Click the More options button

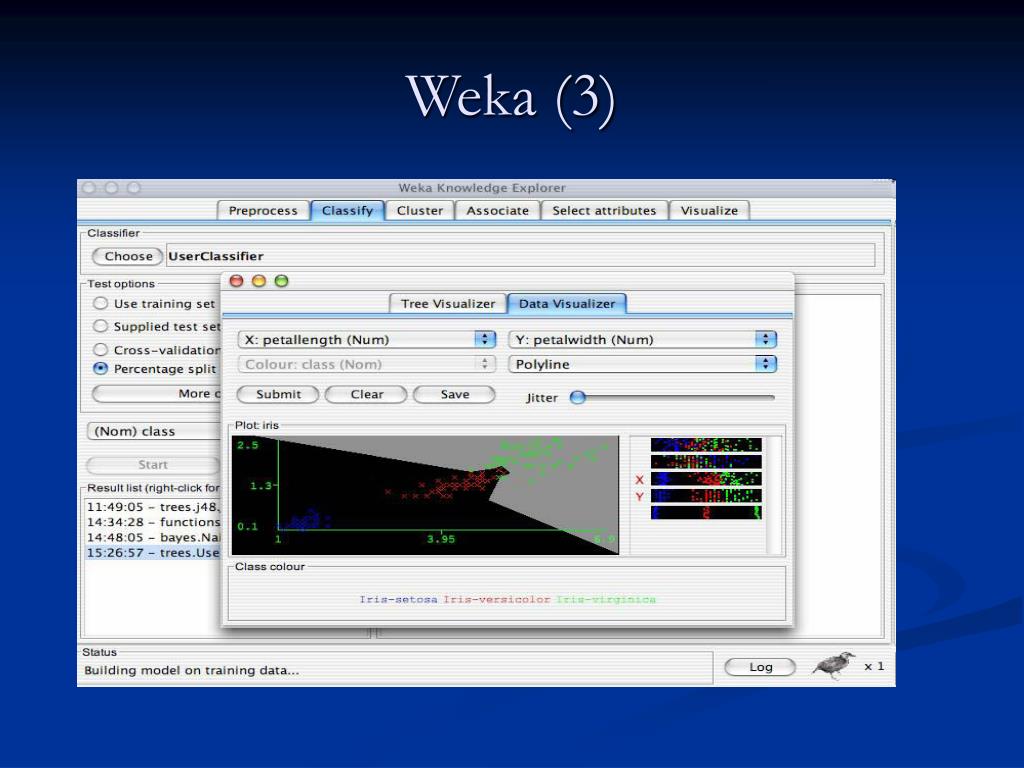tap(157, 394)
